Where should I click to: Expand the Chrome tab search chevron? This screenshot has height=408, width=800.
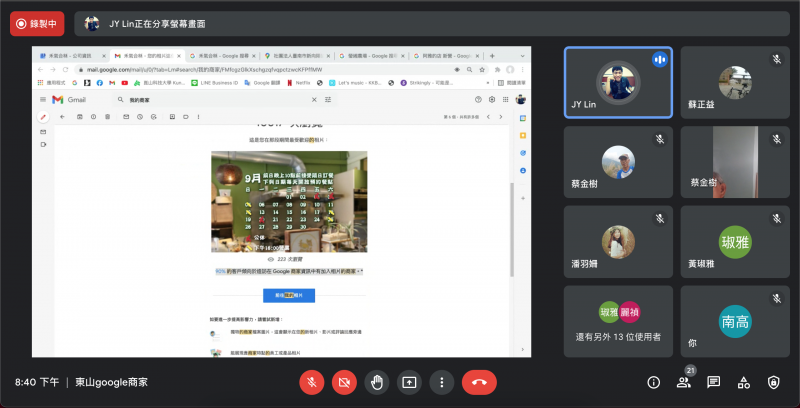point(522,56)
